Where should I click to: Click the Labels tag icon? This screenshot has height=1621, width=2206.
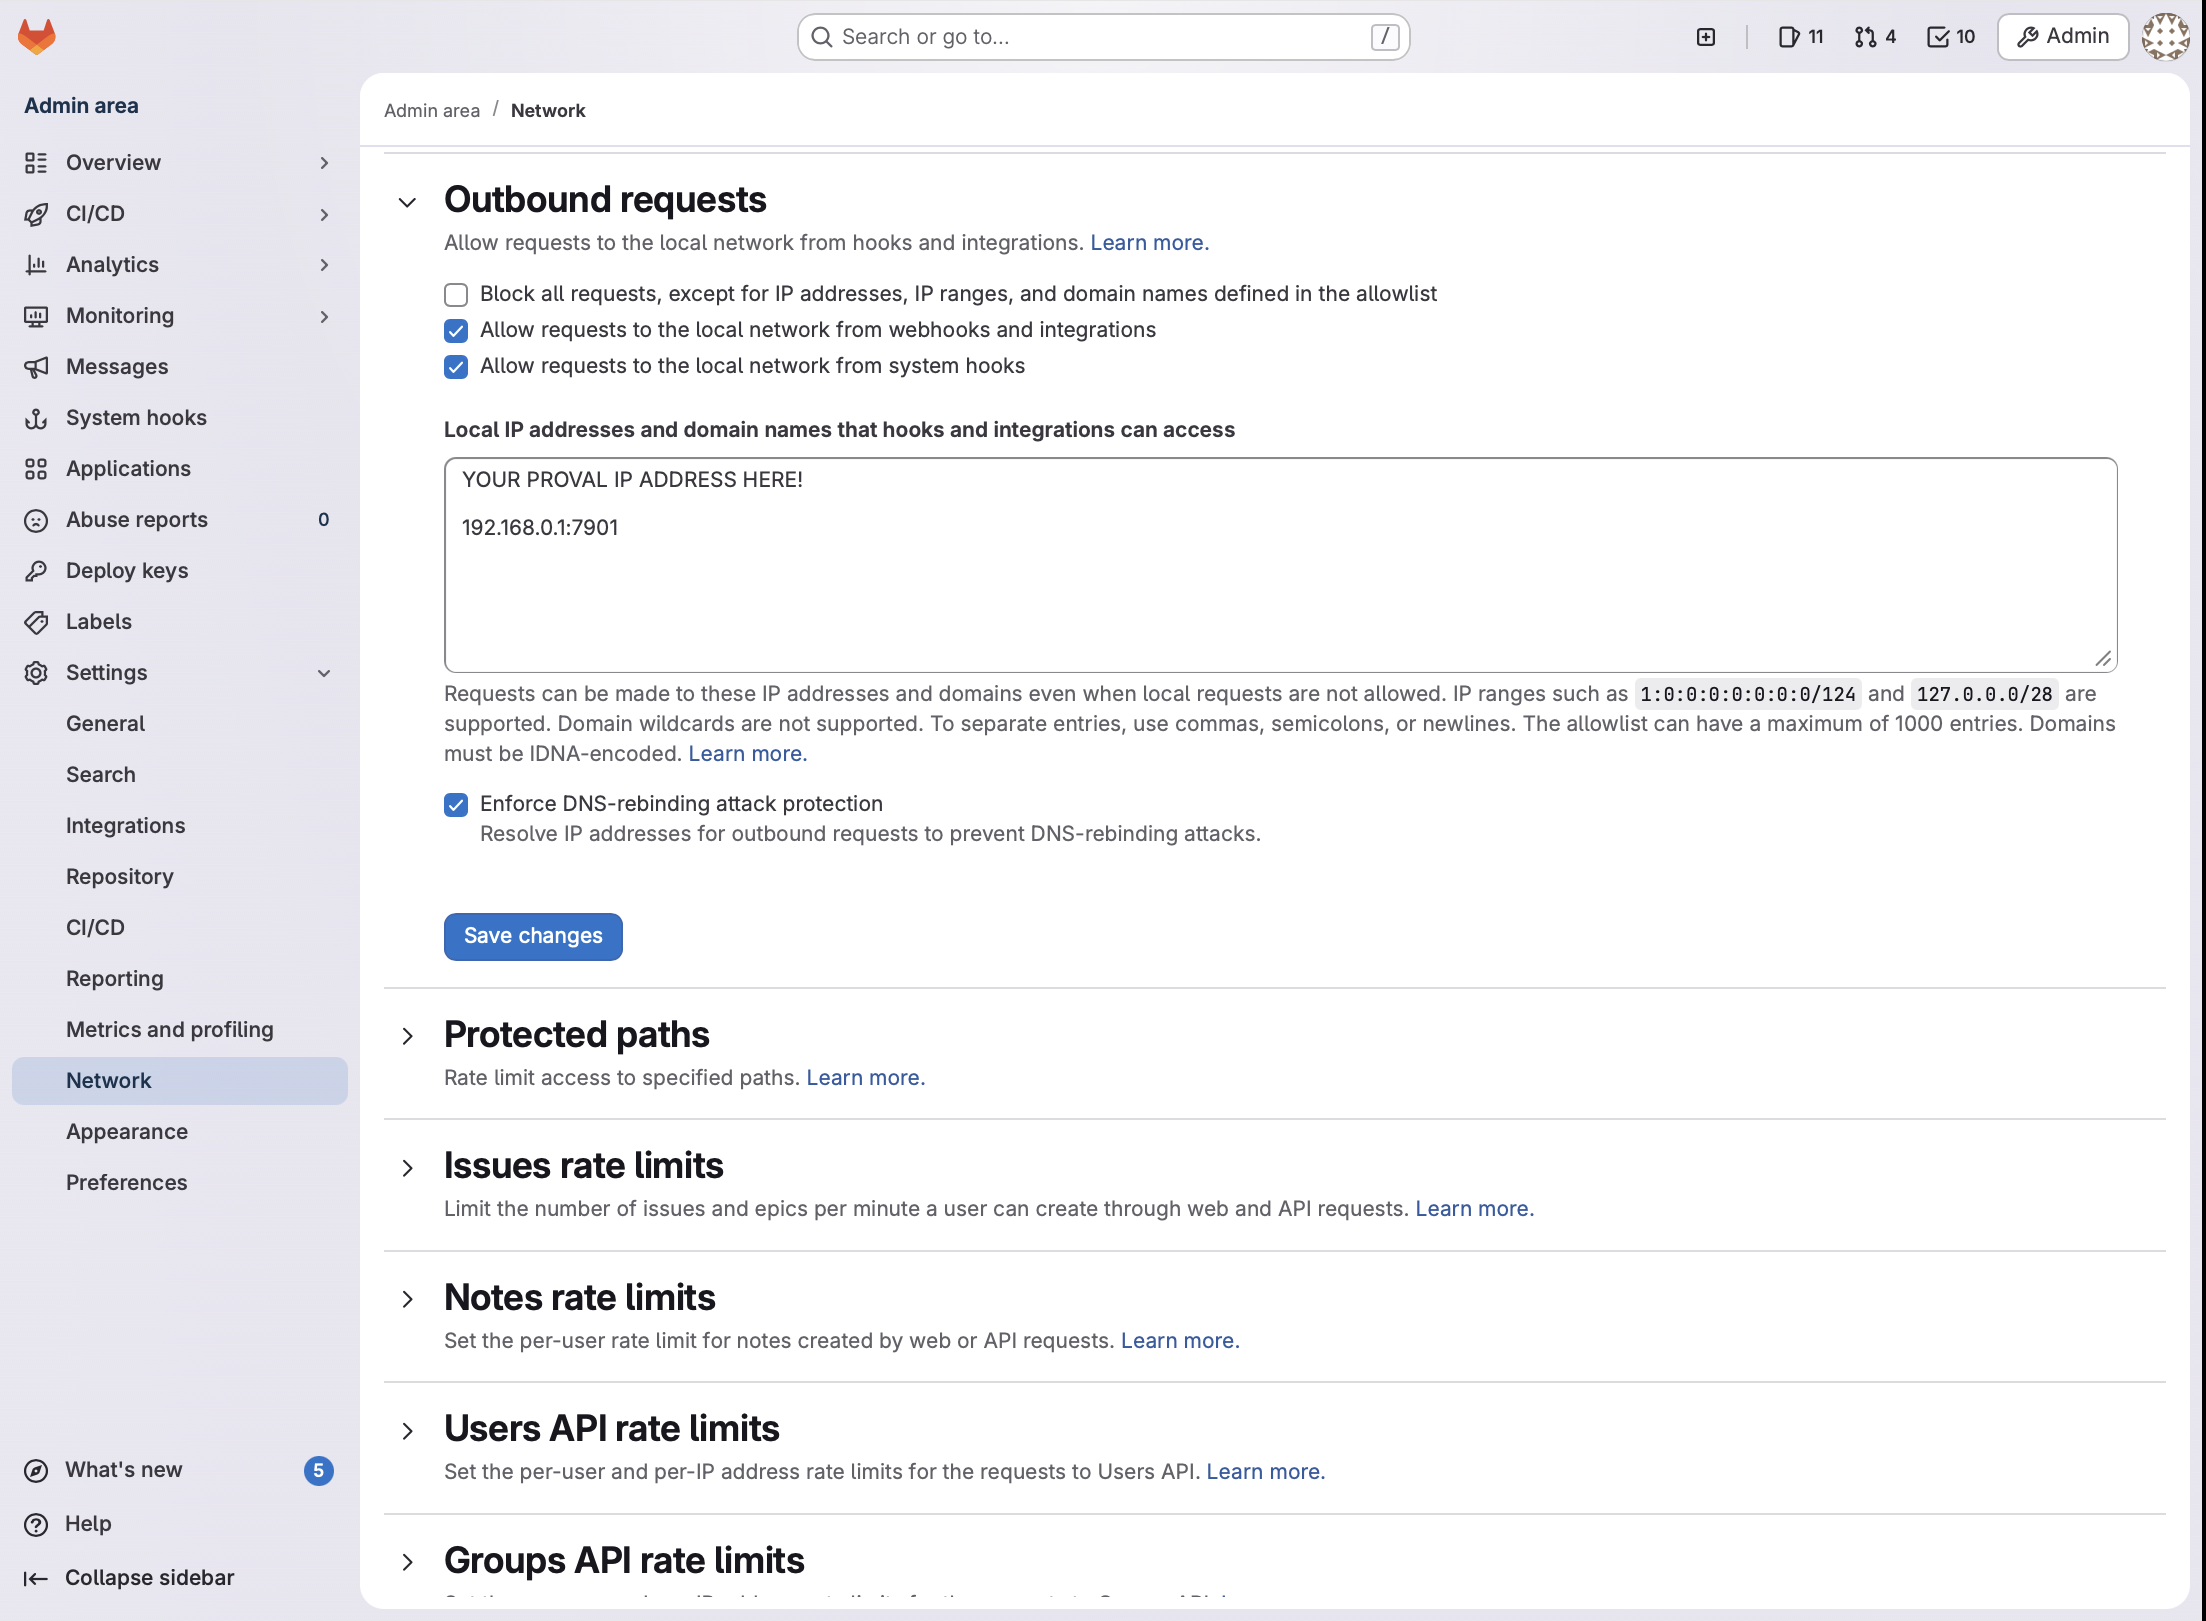click(36, 622)
